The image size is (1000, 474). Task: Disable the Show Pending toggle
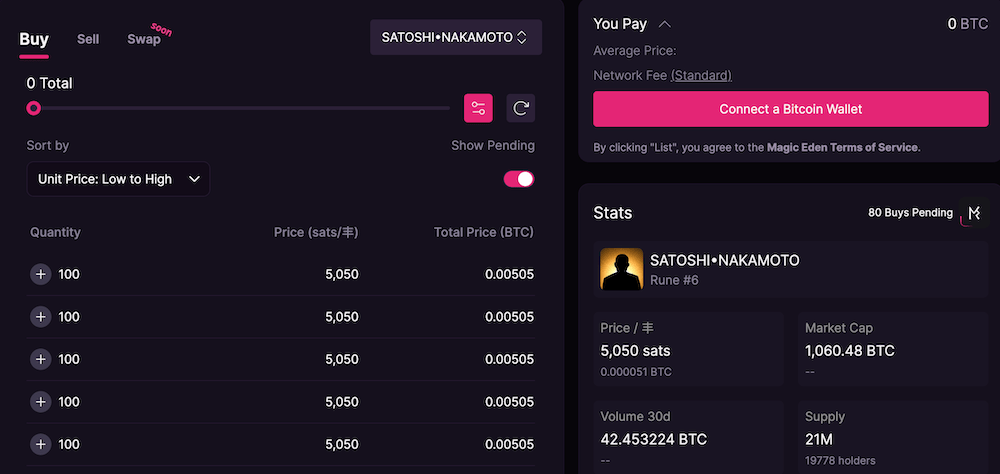(x=519, y=179)
